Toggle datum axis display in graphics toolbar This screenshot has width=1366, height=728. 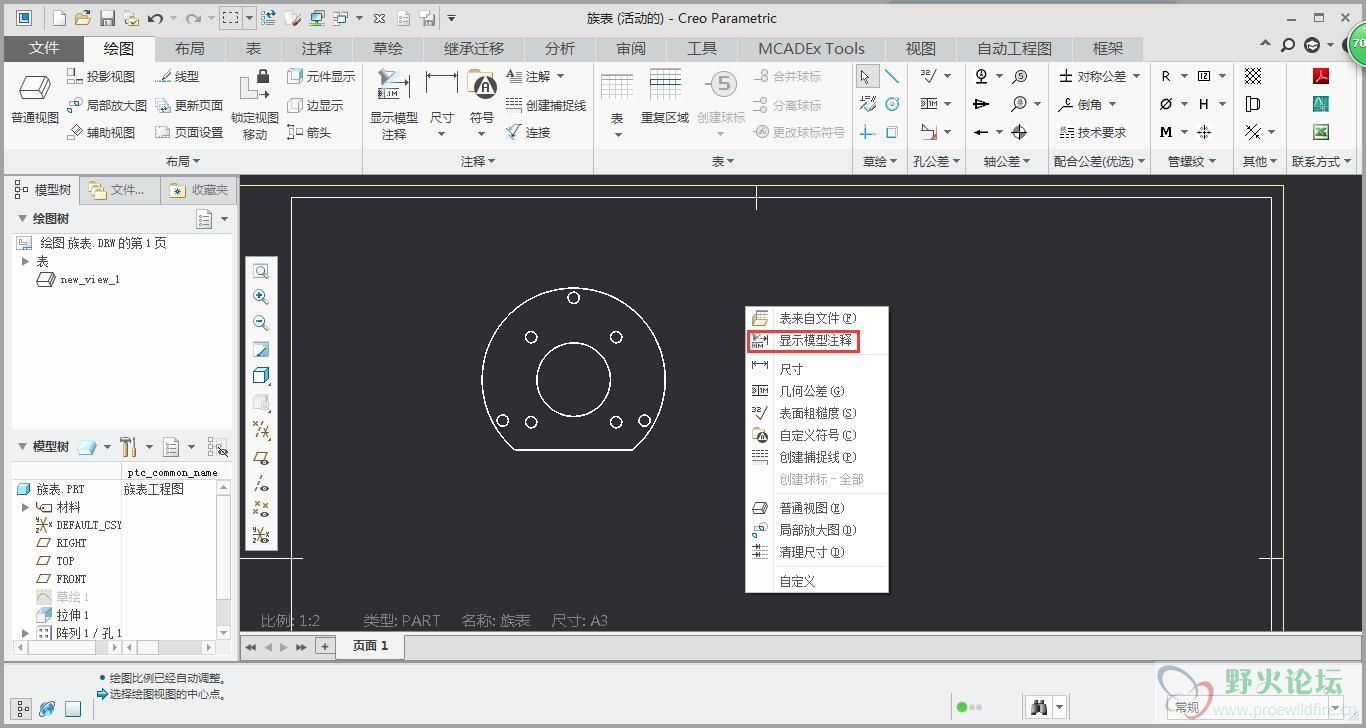[x=261, y=484]
